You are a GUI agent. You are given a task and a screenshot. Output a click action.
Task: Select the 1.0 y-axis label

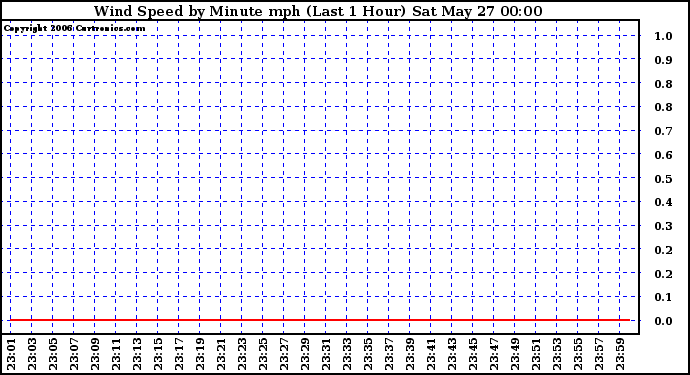coord(663,36)
